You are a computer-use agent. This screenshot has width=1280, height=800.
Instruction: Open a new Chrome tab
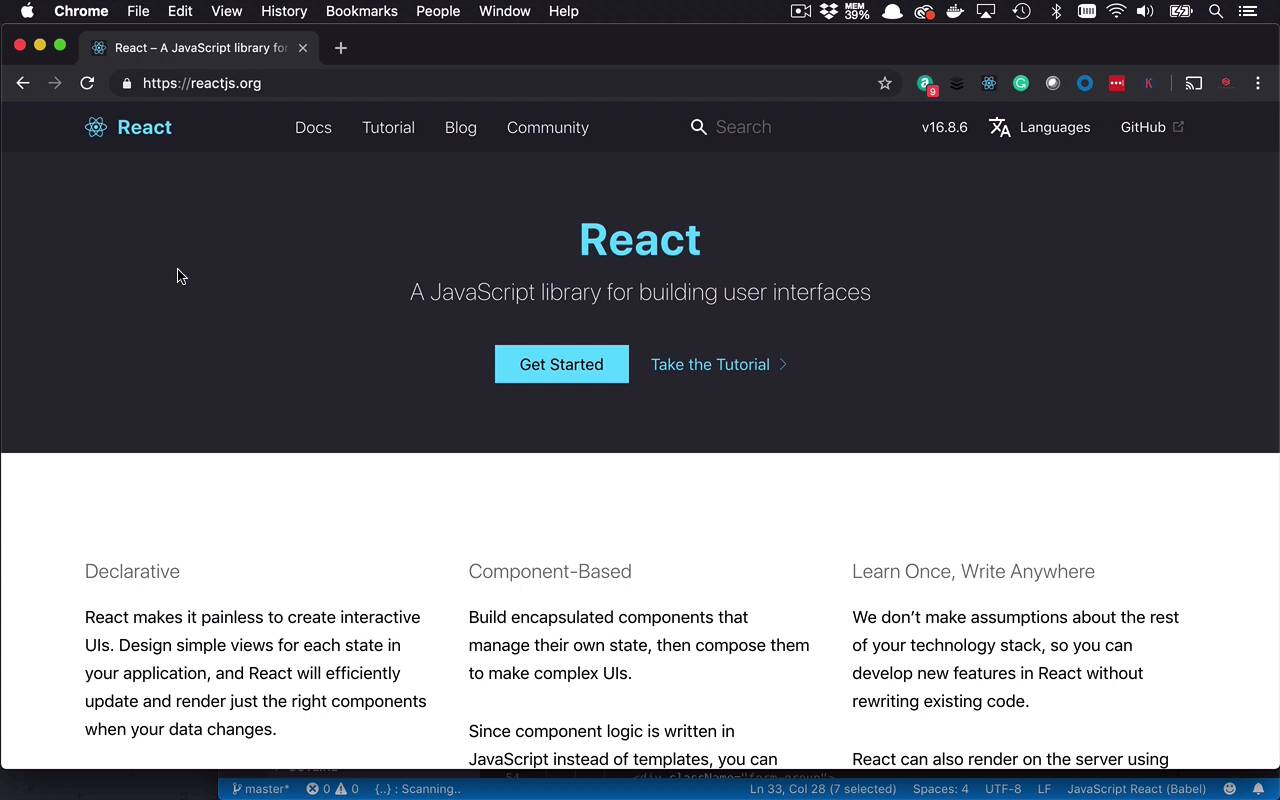[341, 48]
